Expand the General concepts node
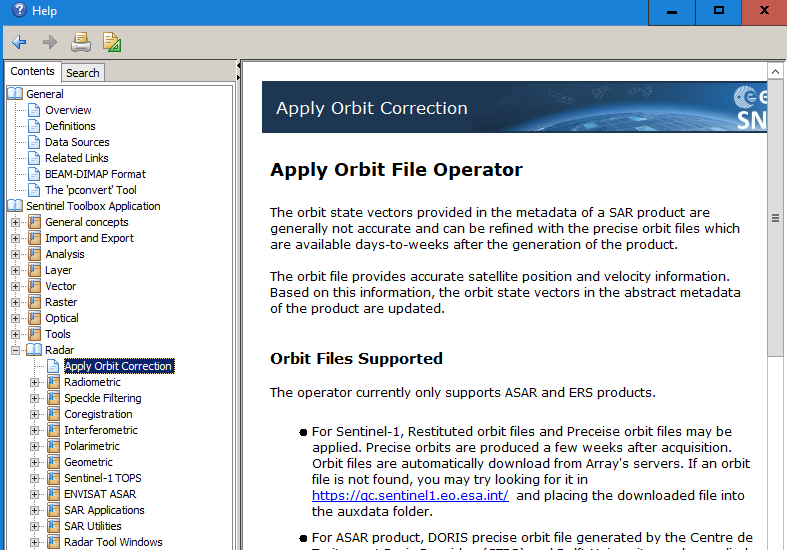This screenshot has height=550, width=787. 16,222
